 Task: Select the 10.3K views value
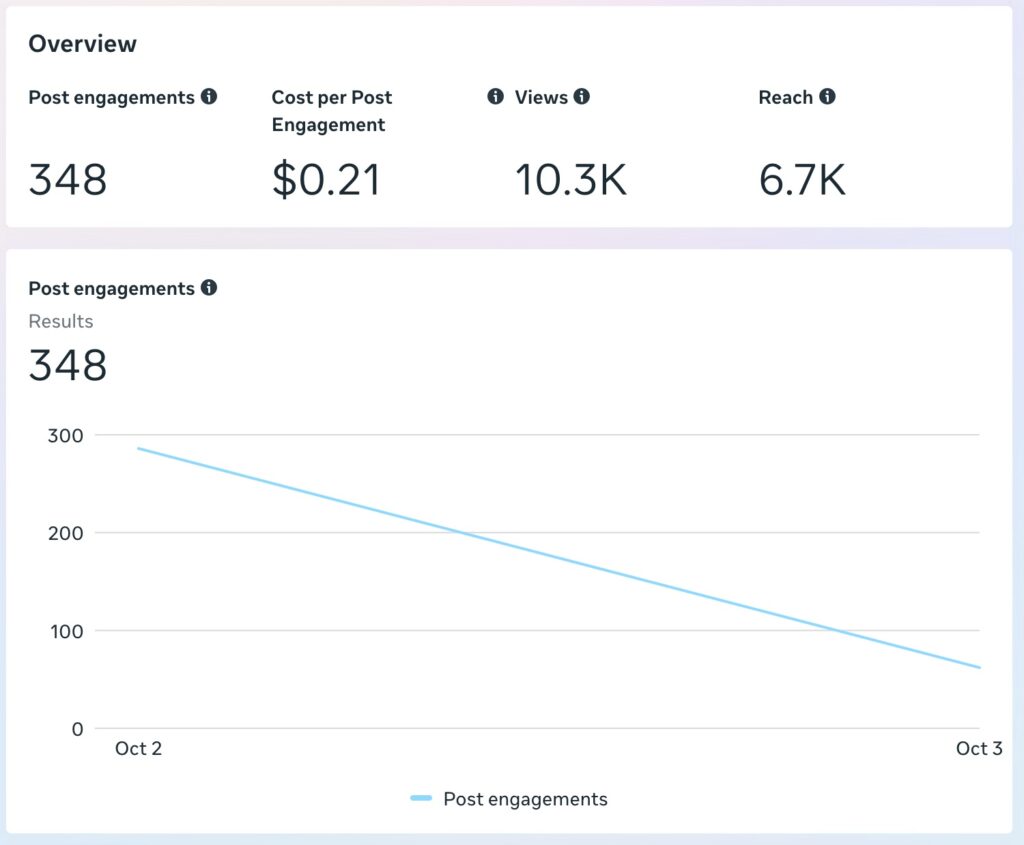coord(570,180)
